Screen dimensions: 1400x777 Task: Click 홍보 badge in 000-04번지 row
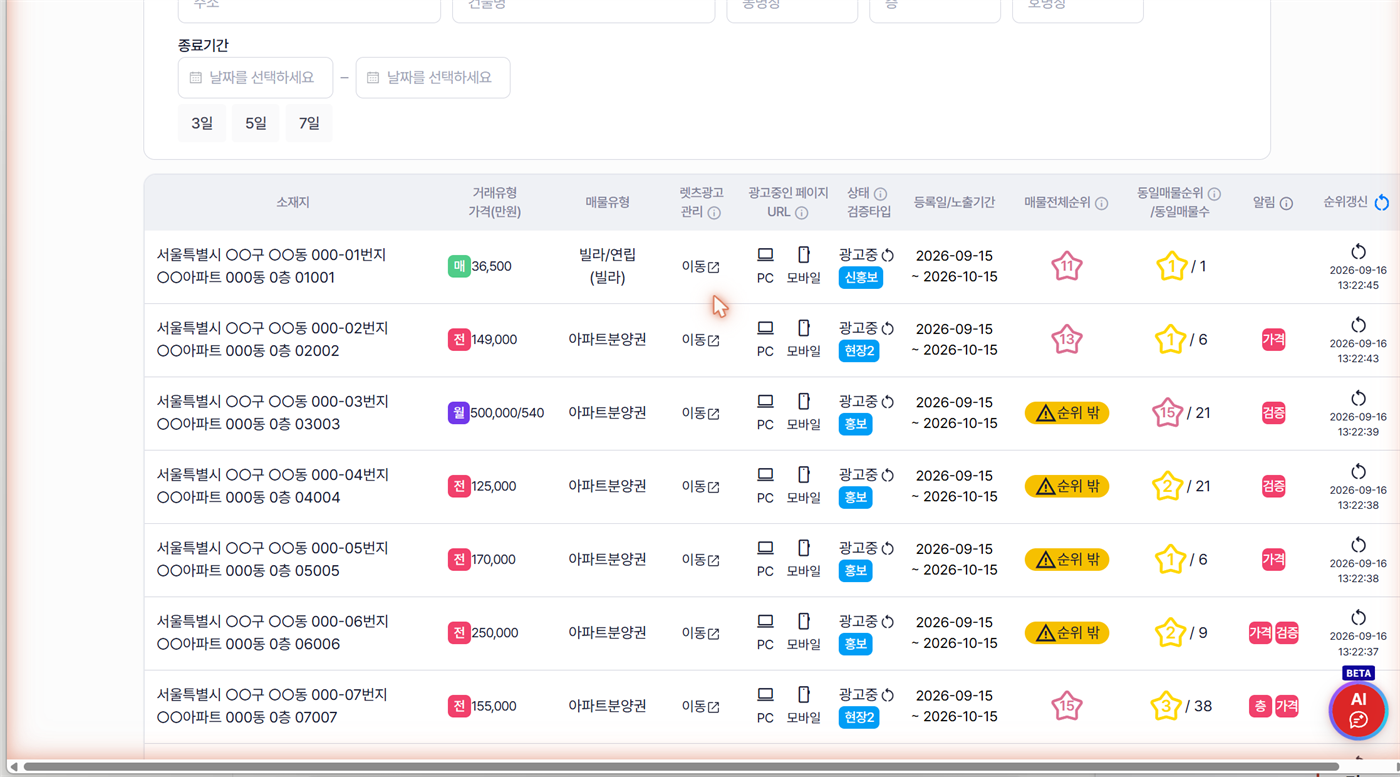855,497
